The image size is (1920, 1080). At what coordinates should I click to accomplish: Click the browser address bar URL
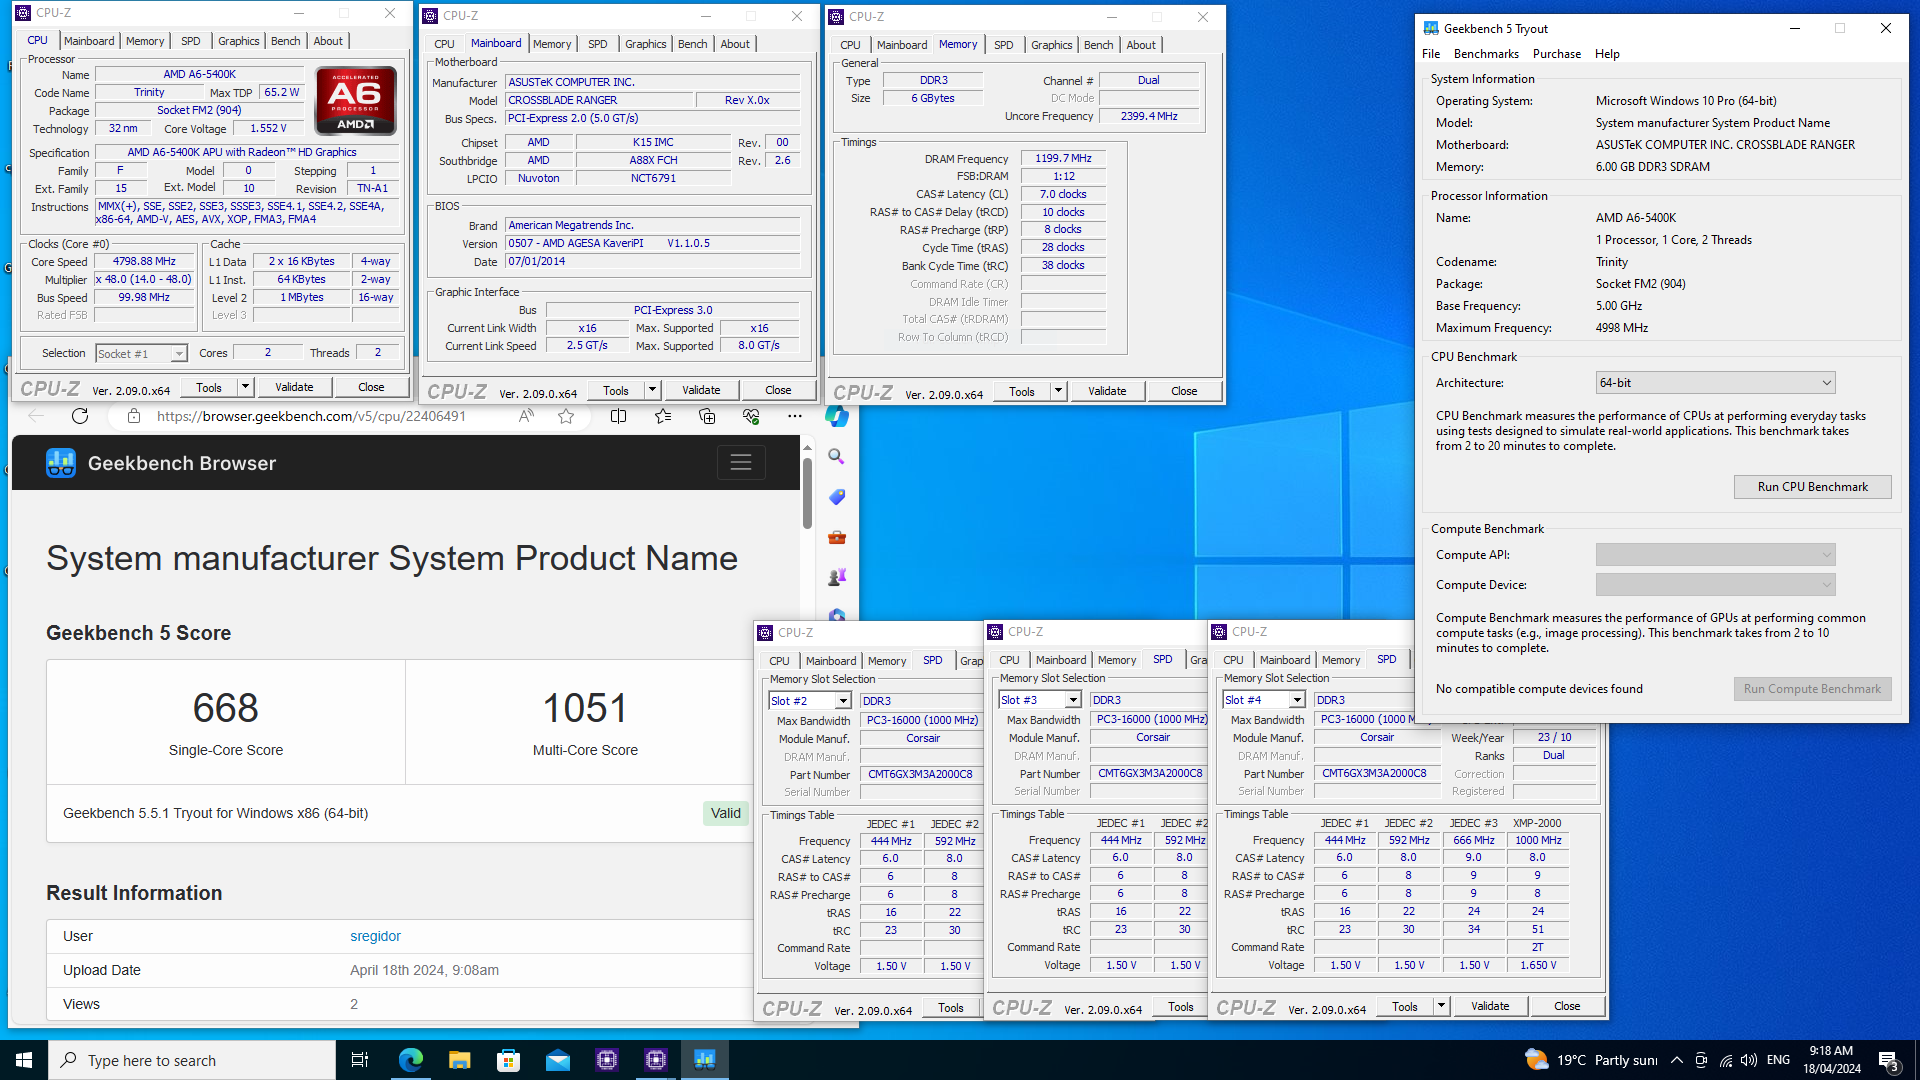click(311, 416)
